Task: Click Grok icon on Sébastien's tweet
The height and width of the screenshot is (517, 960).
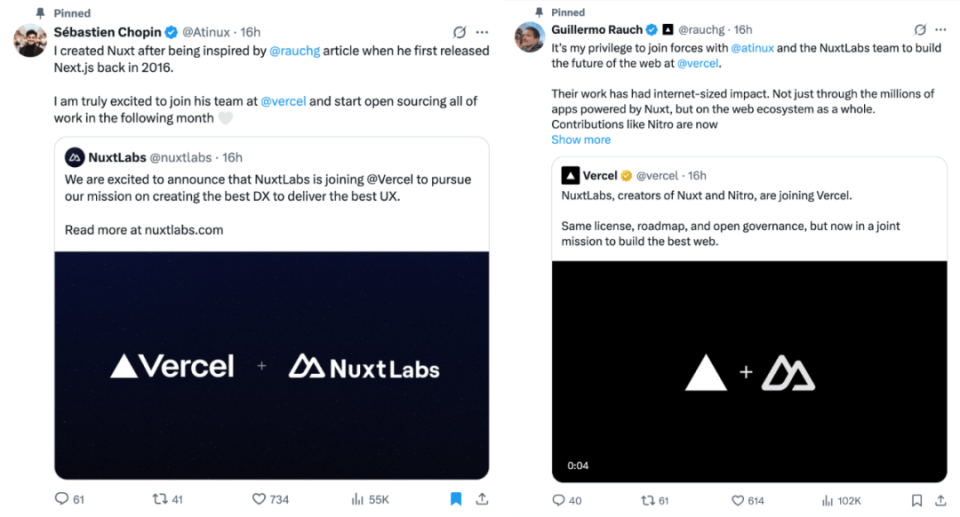Action: (458, 32)
